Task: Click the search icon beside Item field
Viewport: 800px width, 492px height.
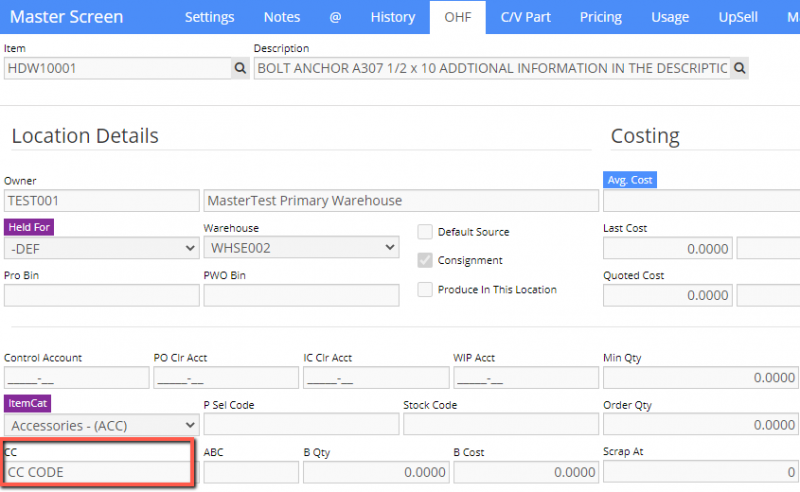Action: click(240, 68)
